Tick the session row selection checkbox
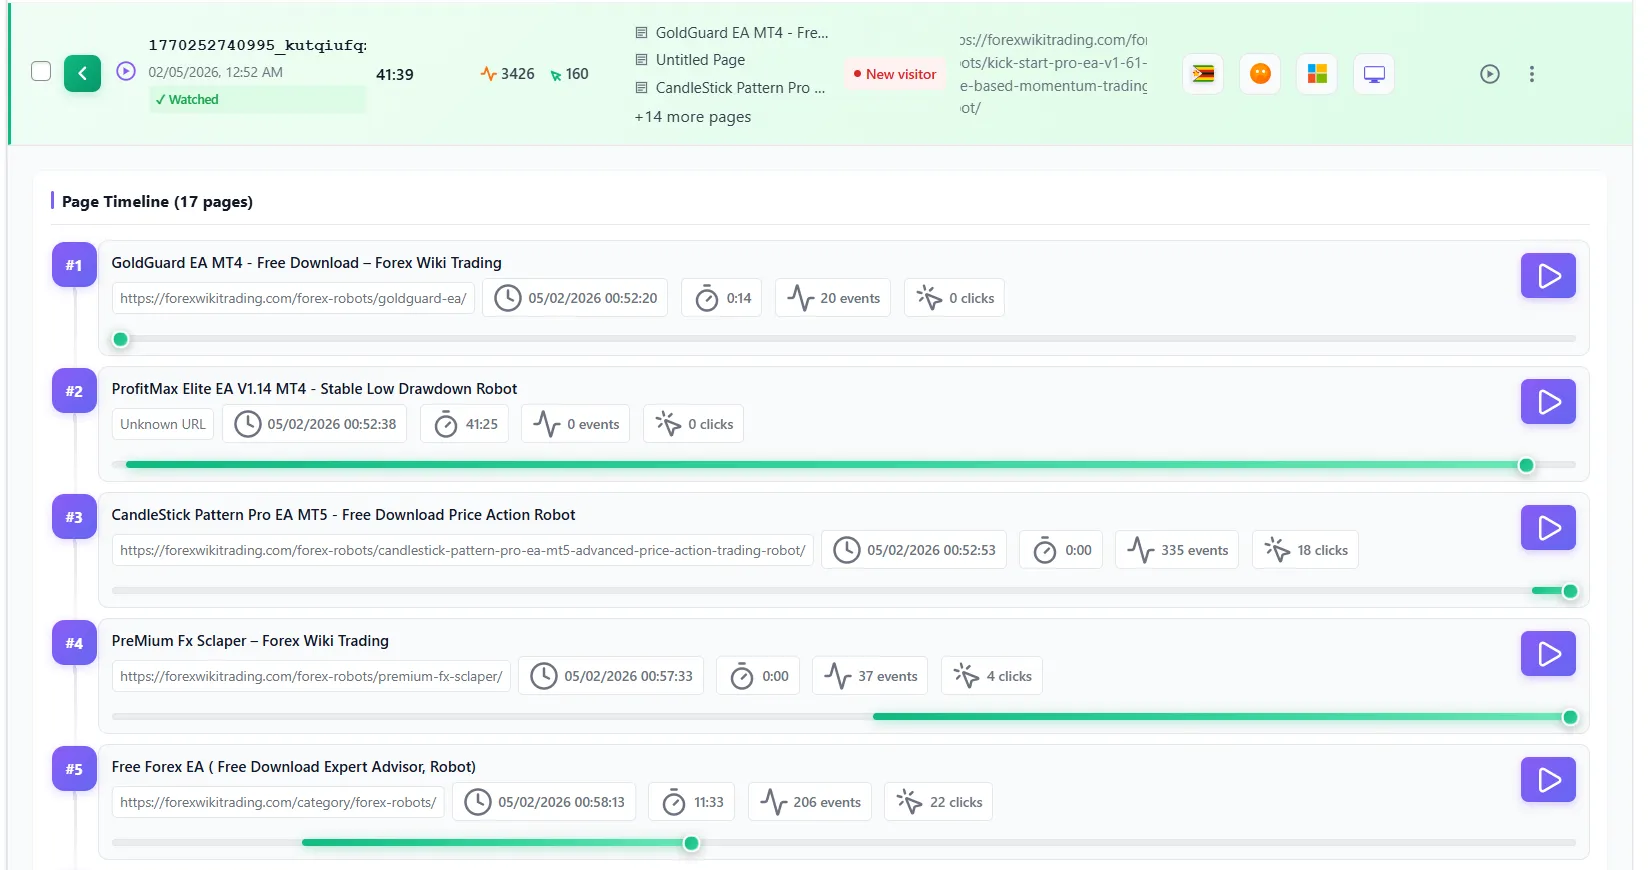The image size is (1652, 870). click(x=41, y=71)
